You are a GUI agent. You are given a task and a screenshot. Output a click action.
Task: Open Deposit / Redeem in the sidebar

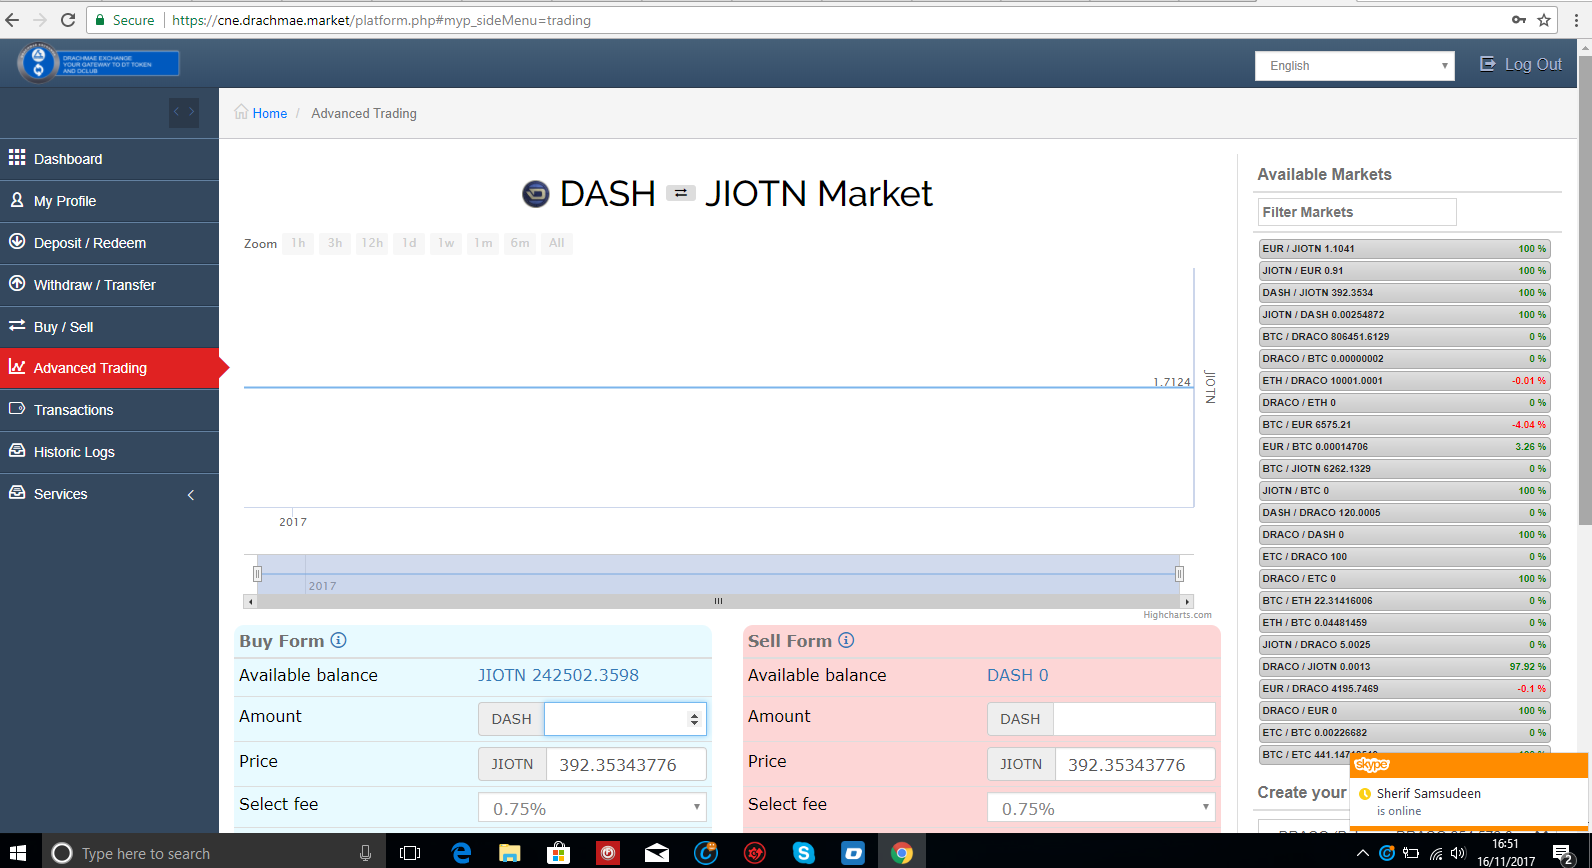coord(109,243)
